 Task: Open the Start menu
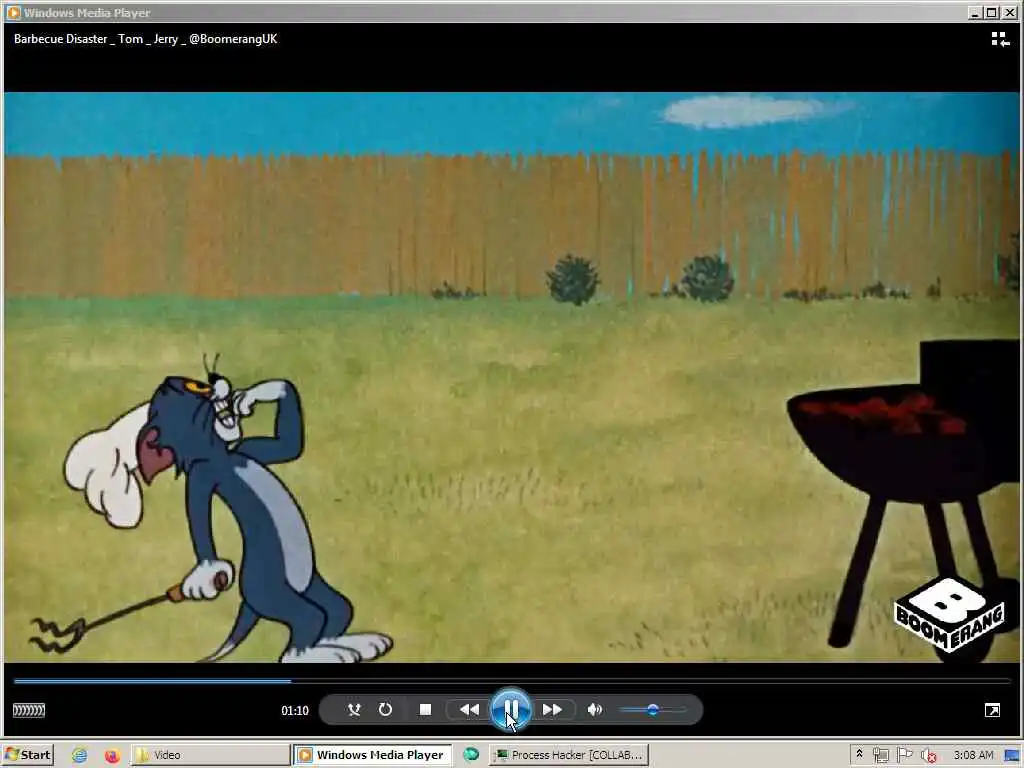(x=28, y=755)
